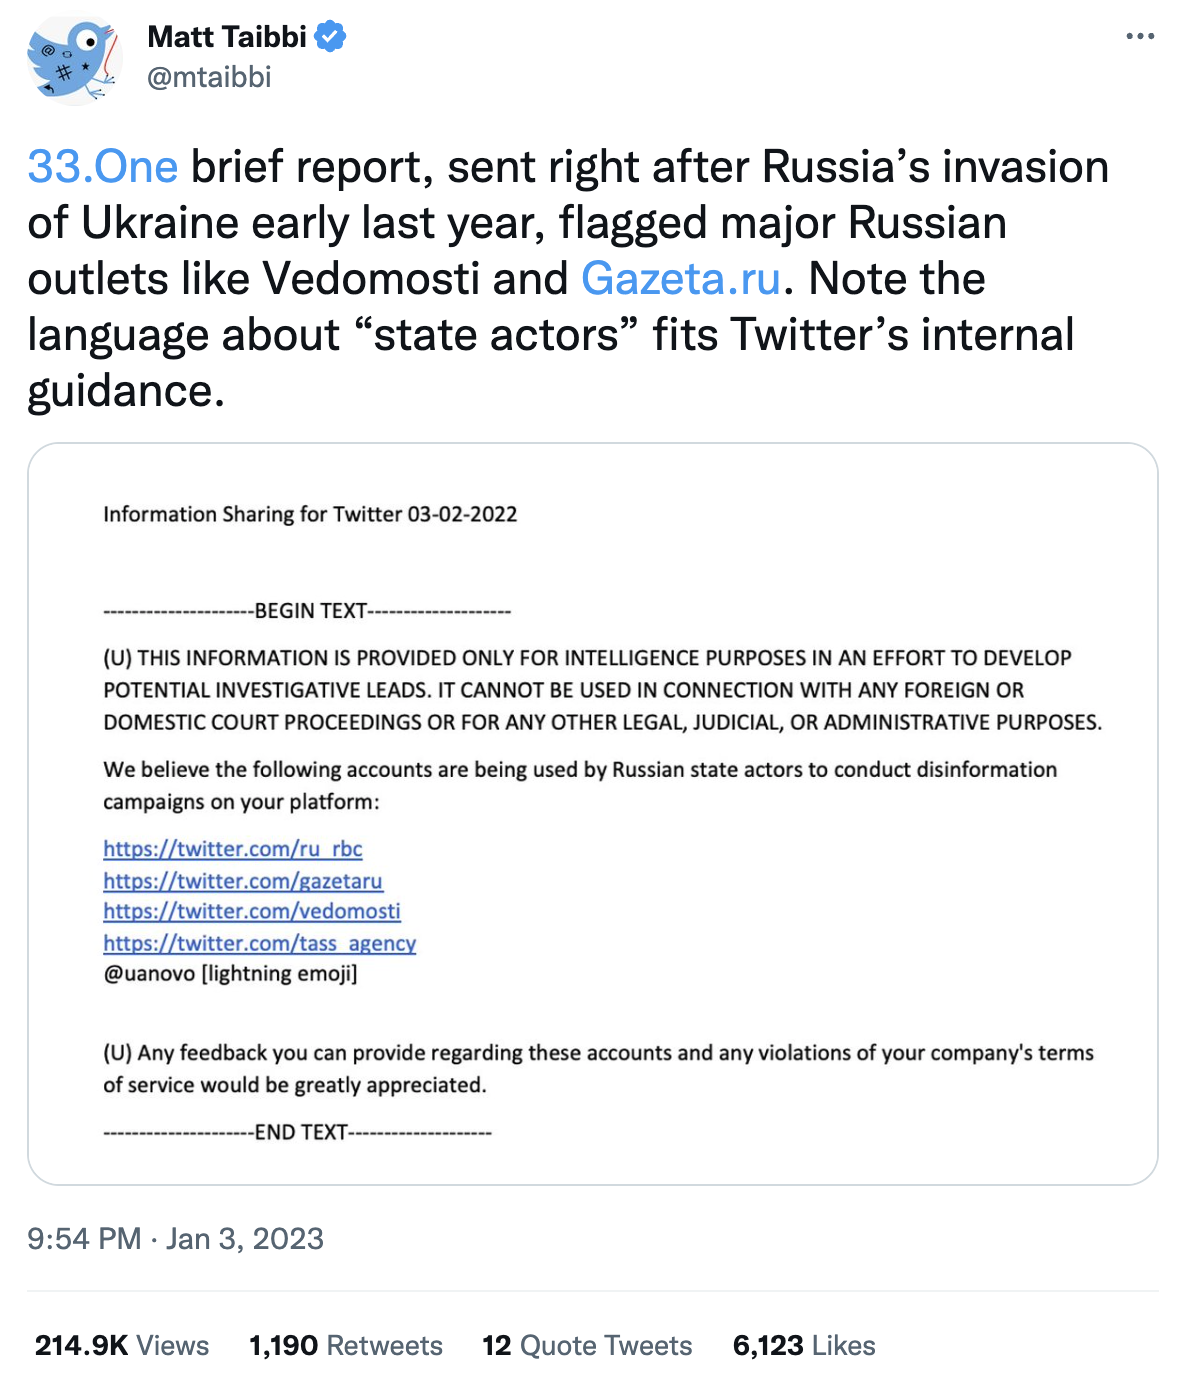Show the 12 Quote Tweets list
This screenshot has height=1394, width=1188.
pyautogui.click(x=587, y=1346)
